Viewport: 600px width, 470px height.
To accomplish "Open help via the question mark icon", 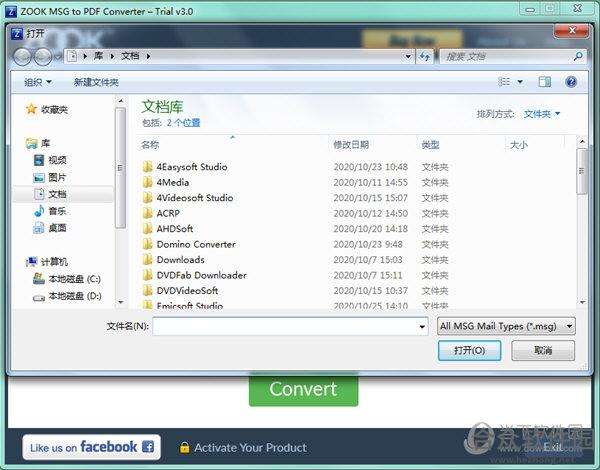I will tap(571, 82).
